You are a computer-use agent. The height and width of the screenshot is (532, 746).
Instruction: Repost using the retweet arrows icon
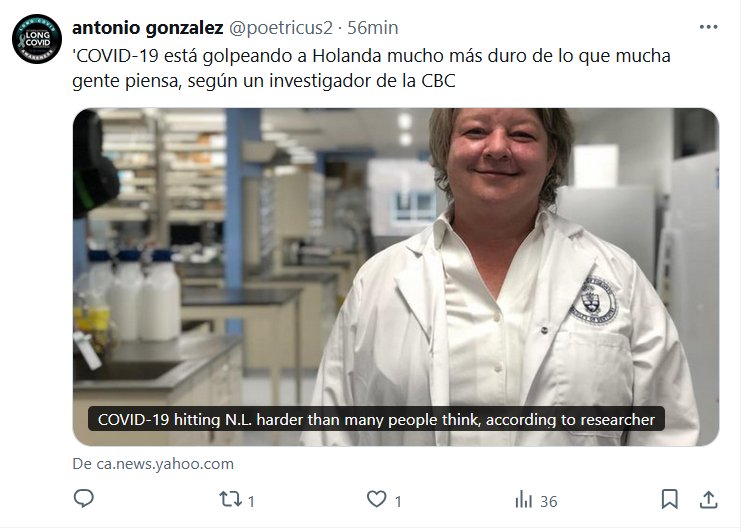(x=230, y=499)
